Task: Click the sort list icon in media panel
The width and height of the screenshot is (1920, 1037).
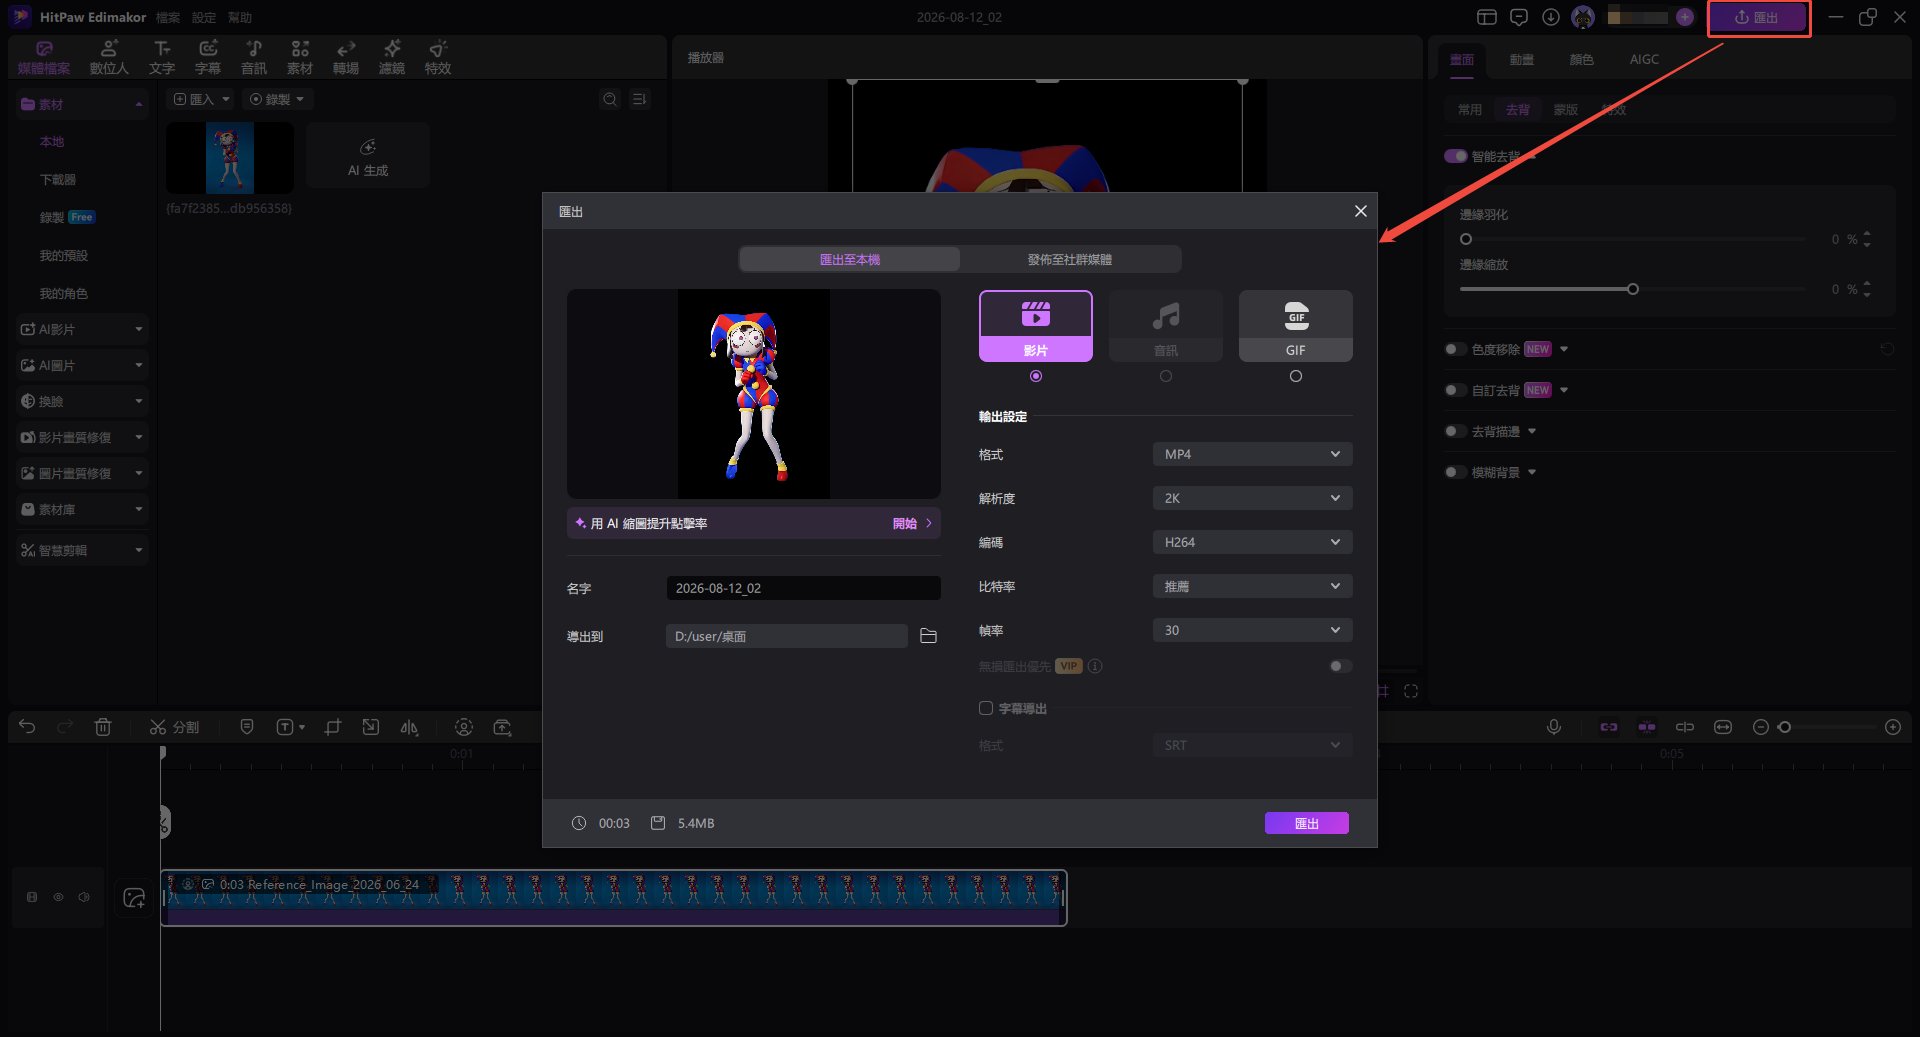Action: pos(639,99)
